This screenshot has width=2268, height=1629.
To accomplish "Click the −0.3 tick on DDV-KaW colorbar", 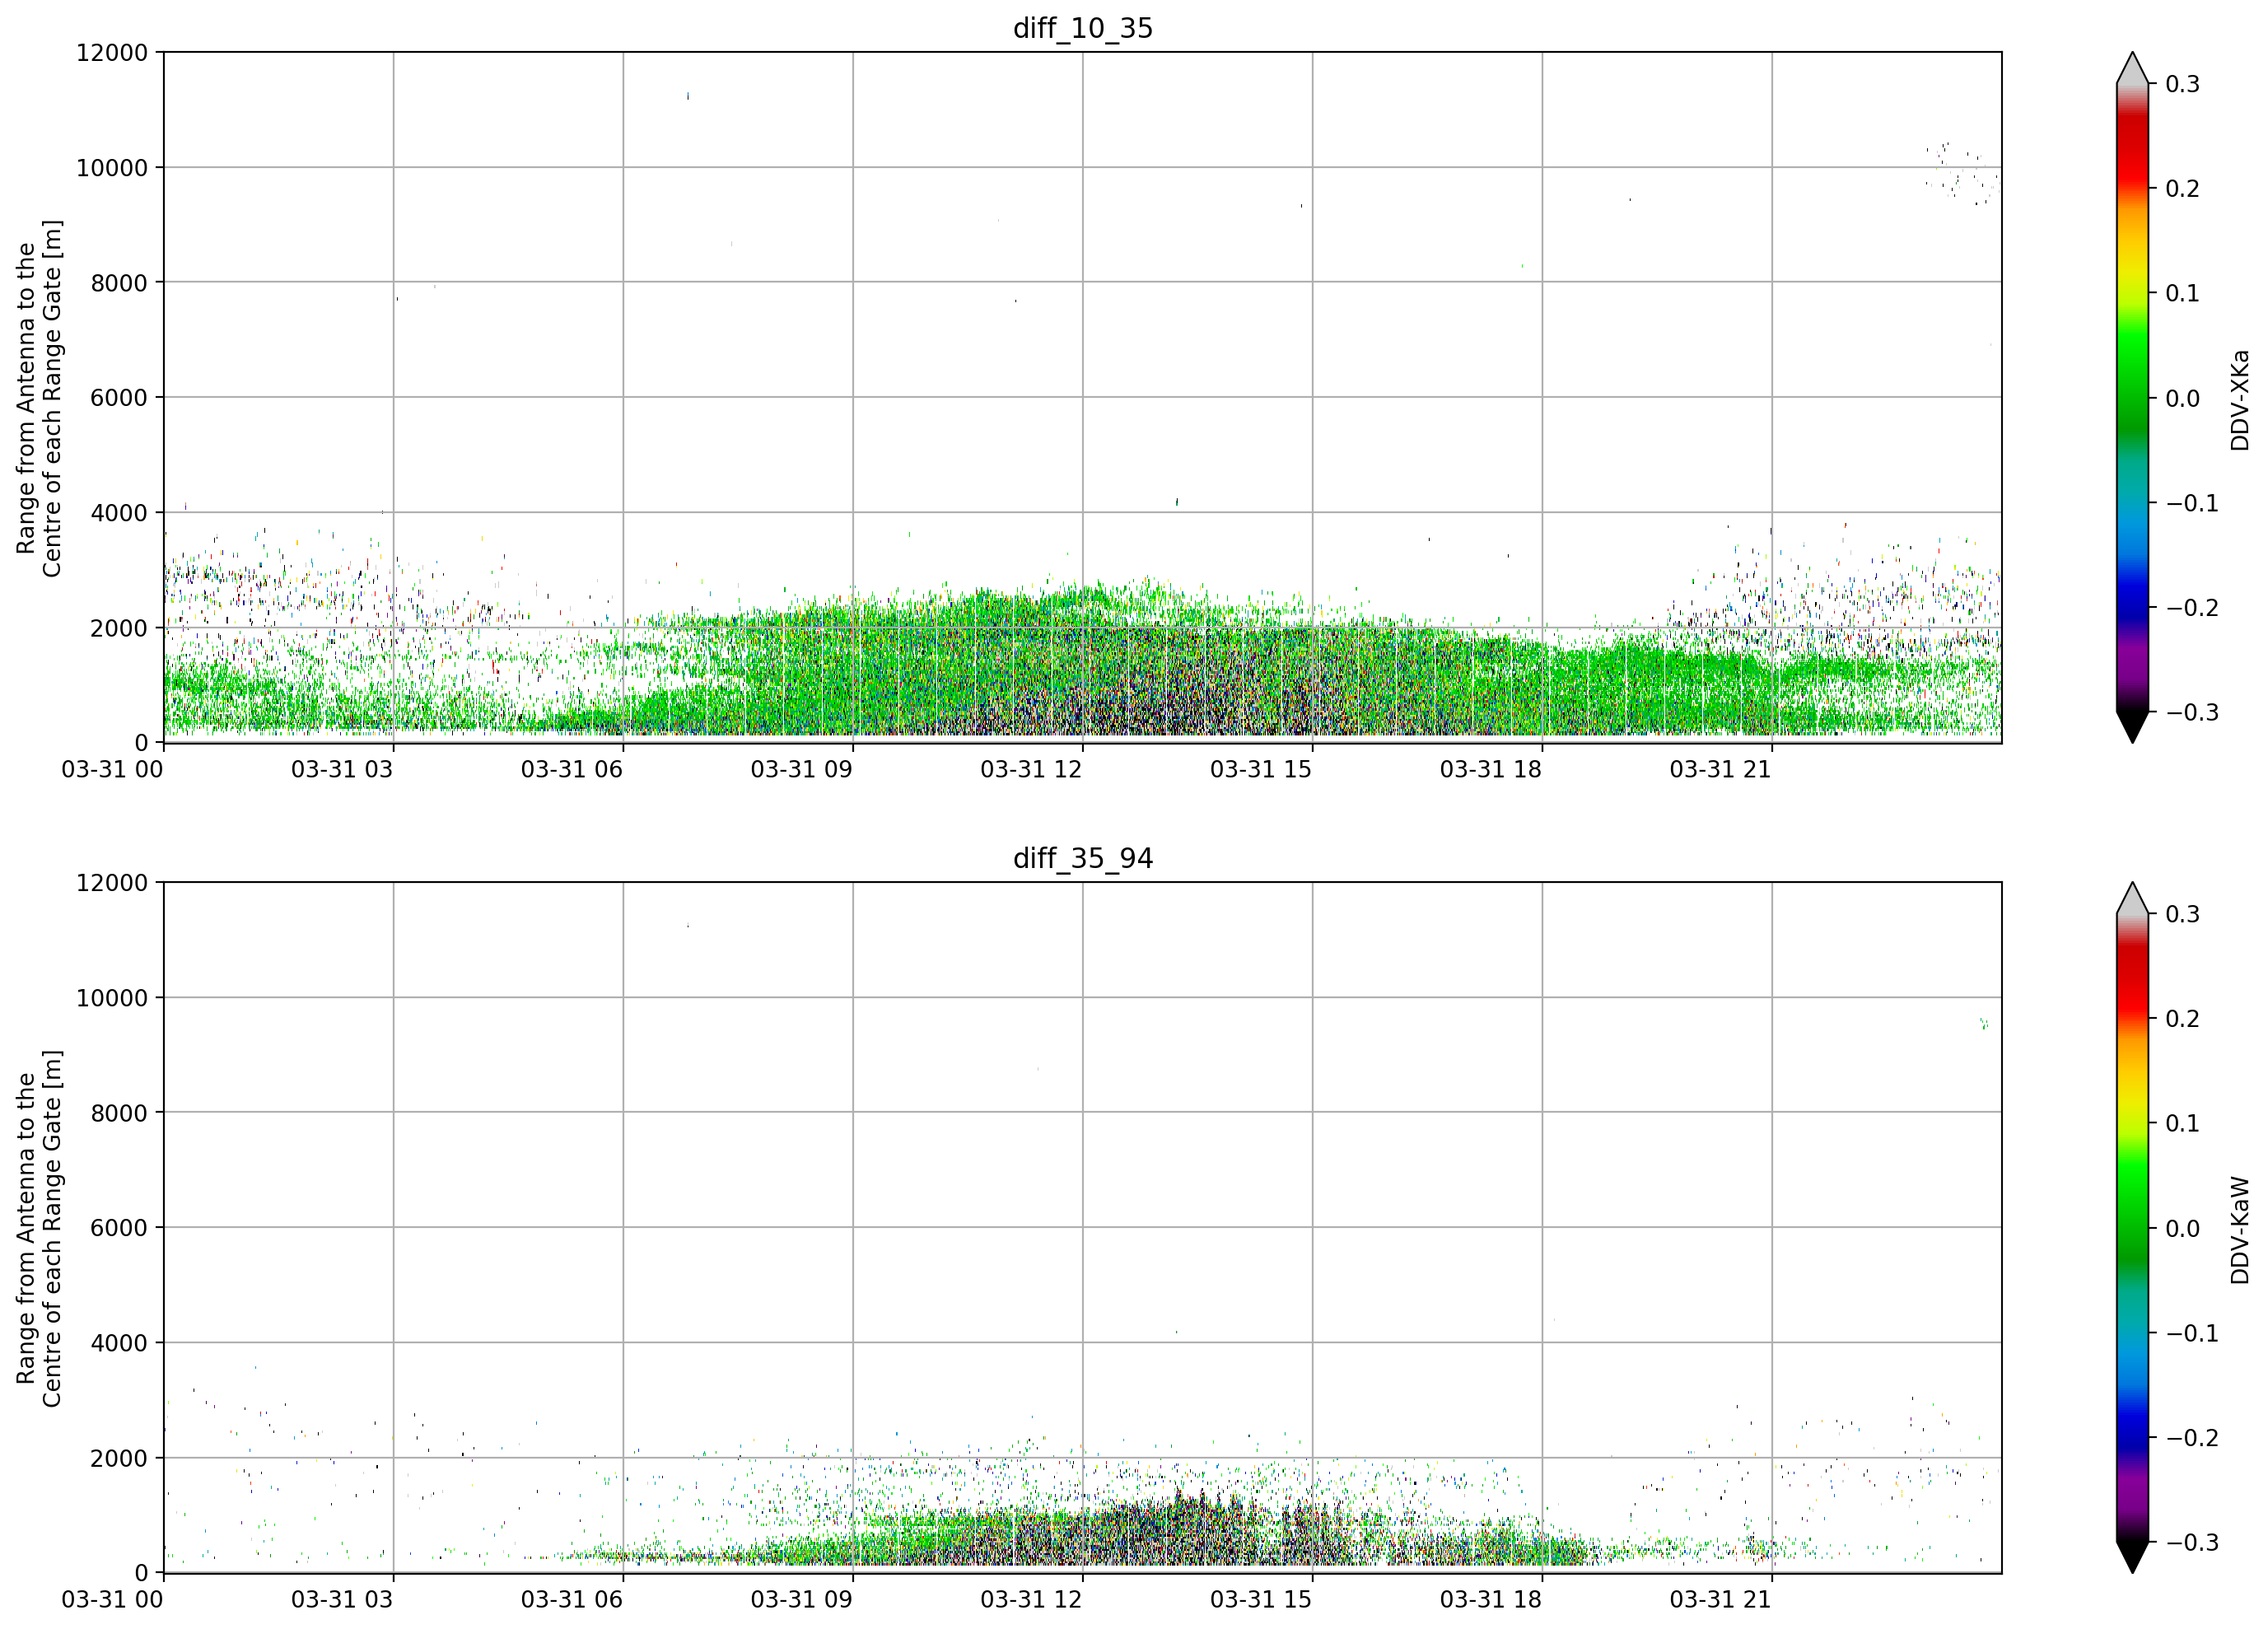I will coord(2192,1543).
